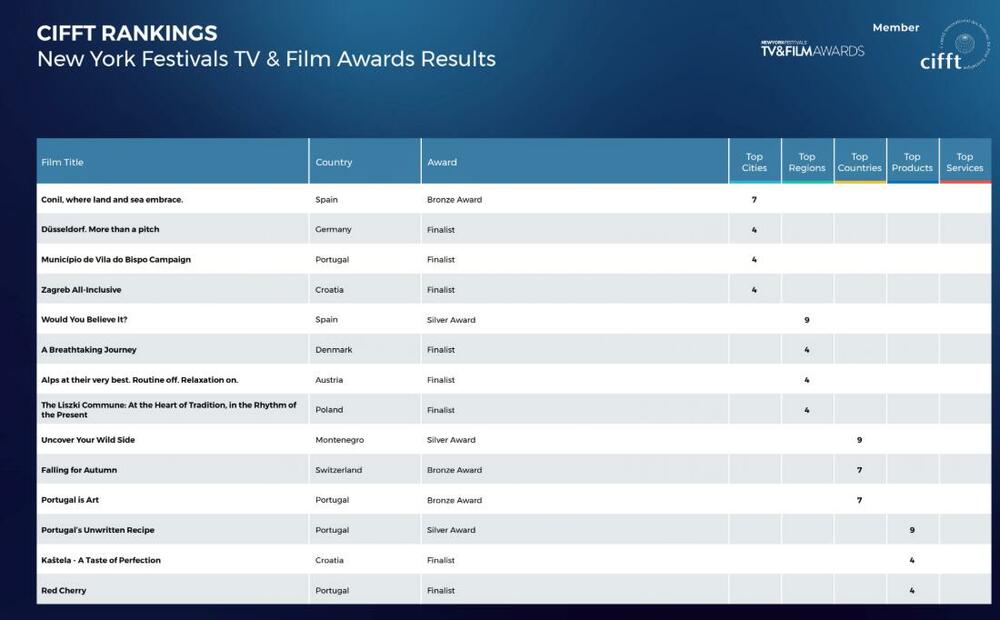Select the Film Title column header
This screenshot has height=620, width=1000.
click(62, 162)
